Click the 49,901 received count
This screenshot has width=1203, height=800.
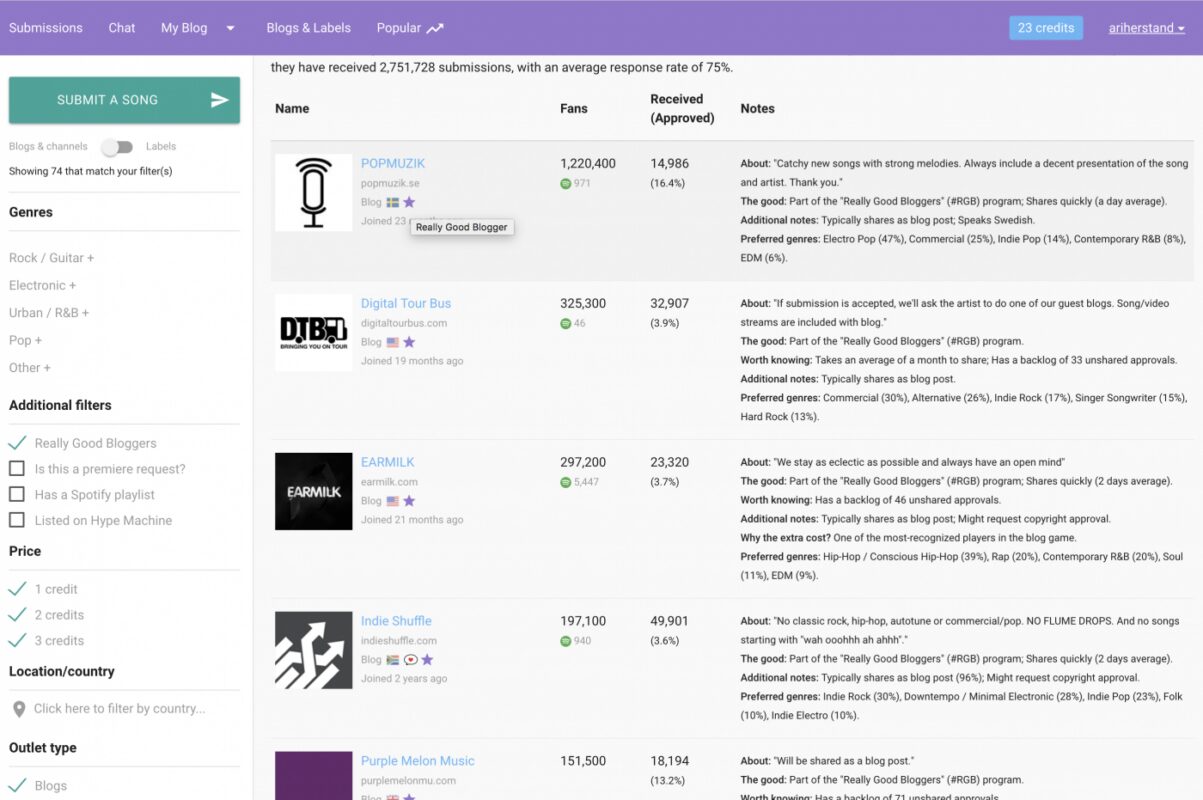click(670, 622)
